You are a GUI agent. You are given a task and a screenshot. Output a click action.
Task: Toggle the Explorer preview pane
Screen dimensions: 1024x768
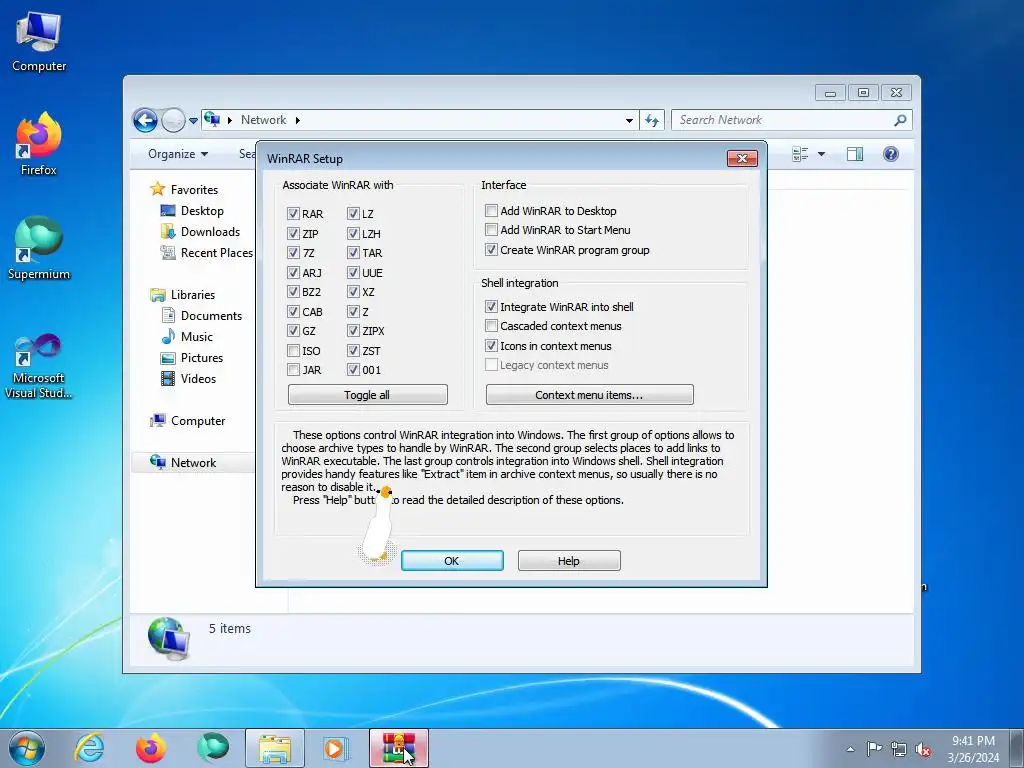tap(855, 154)
